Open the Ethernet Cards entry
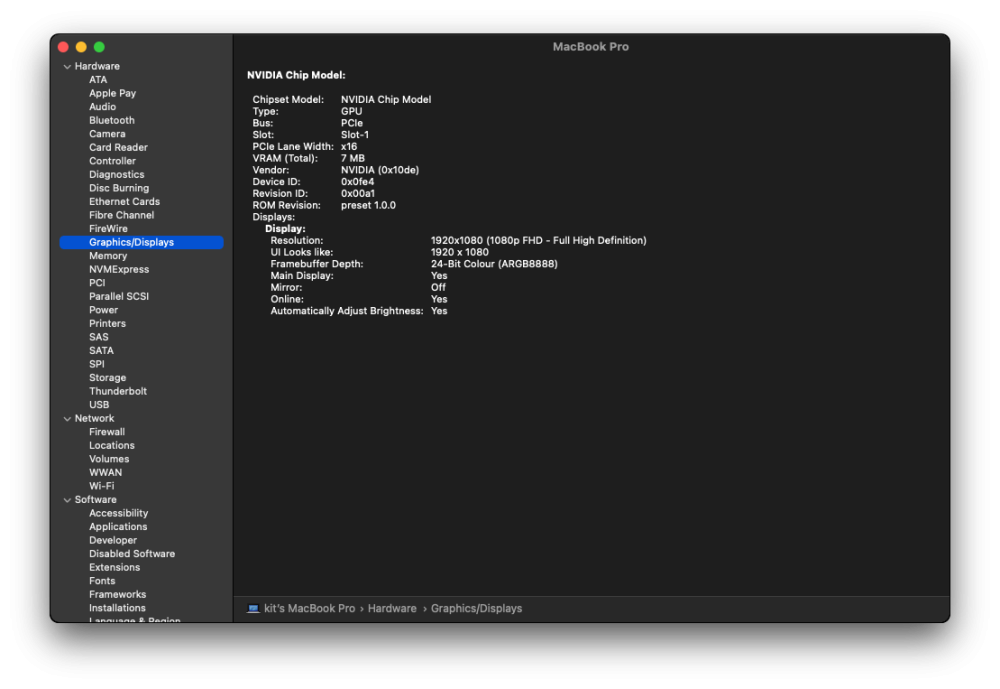 (x=124, y=202)
